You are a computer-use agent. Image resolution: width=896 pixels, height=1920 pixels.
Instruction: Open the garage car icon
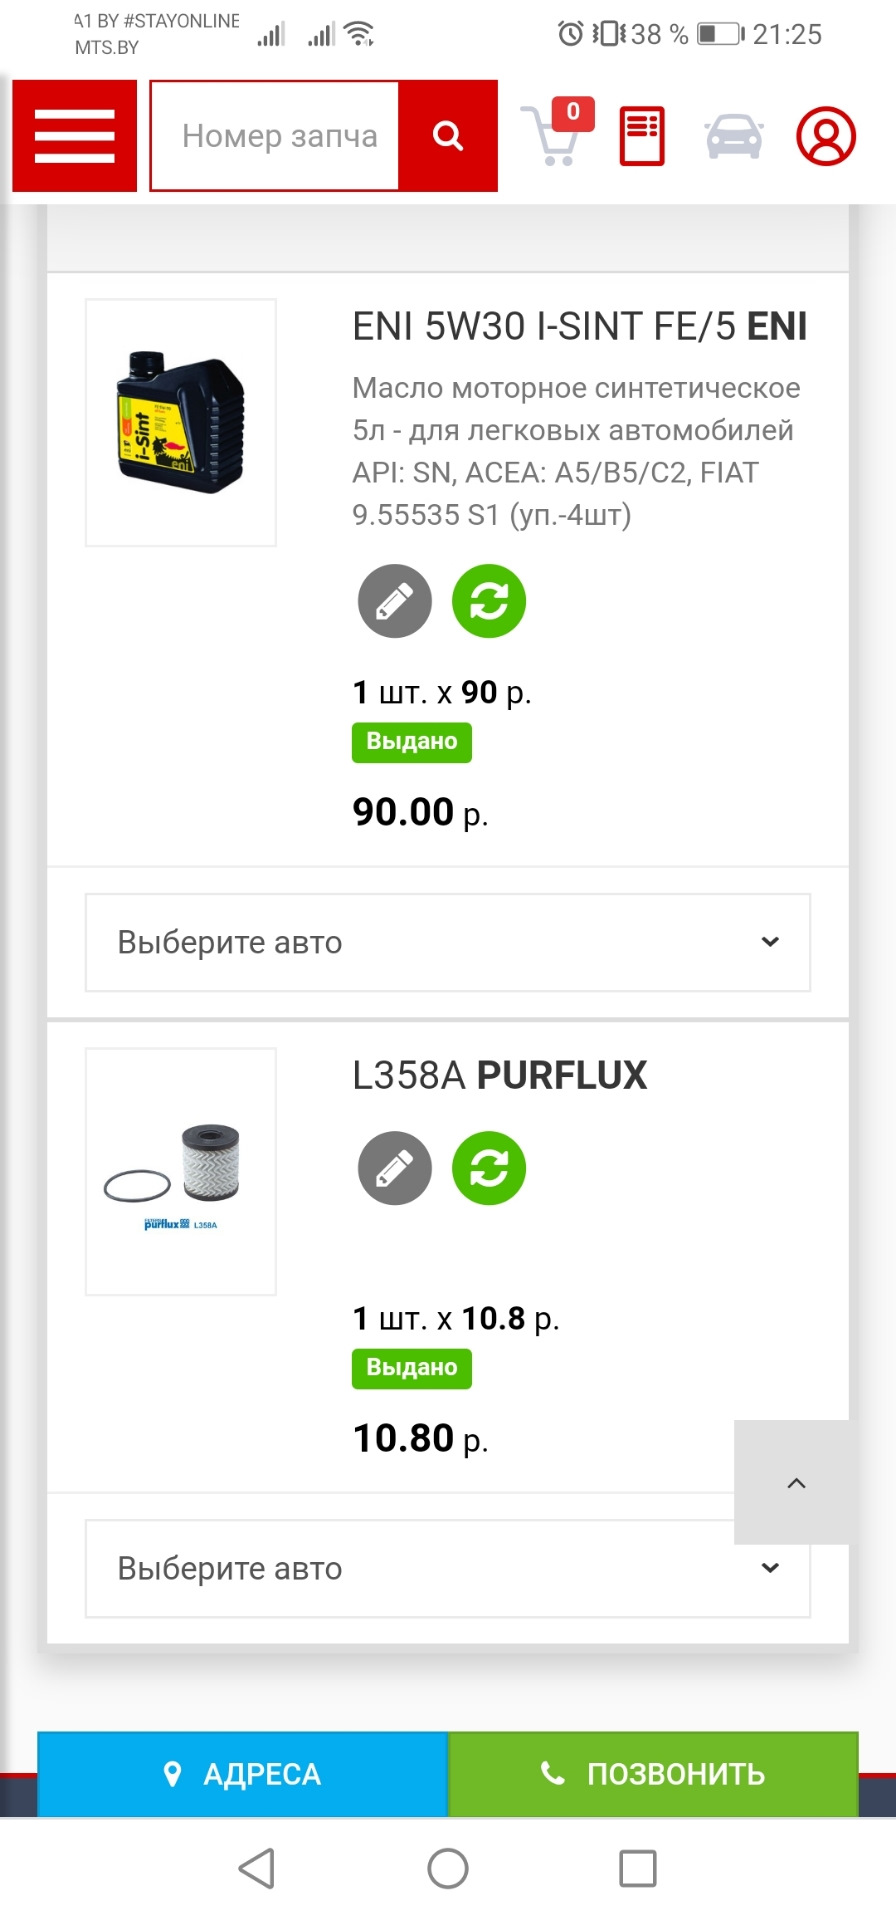coord(734,136)
